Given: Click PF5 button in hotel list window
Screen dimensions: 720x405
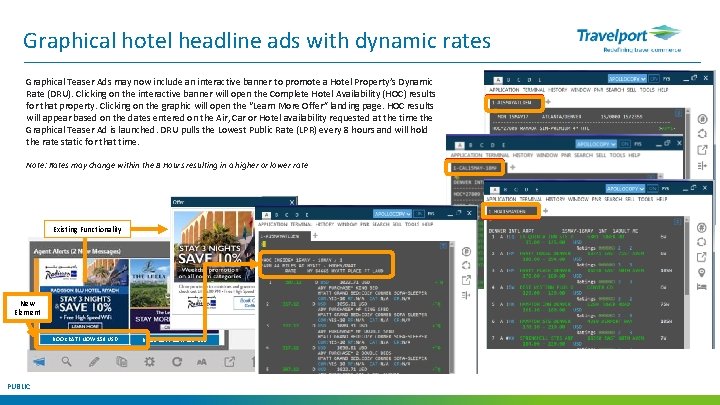Looking at the screenshot, I should [665, 188].
